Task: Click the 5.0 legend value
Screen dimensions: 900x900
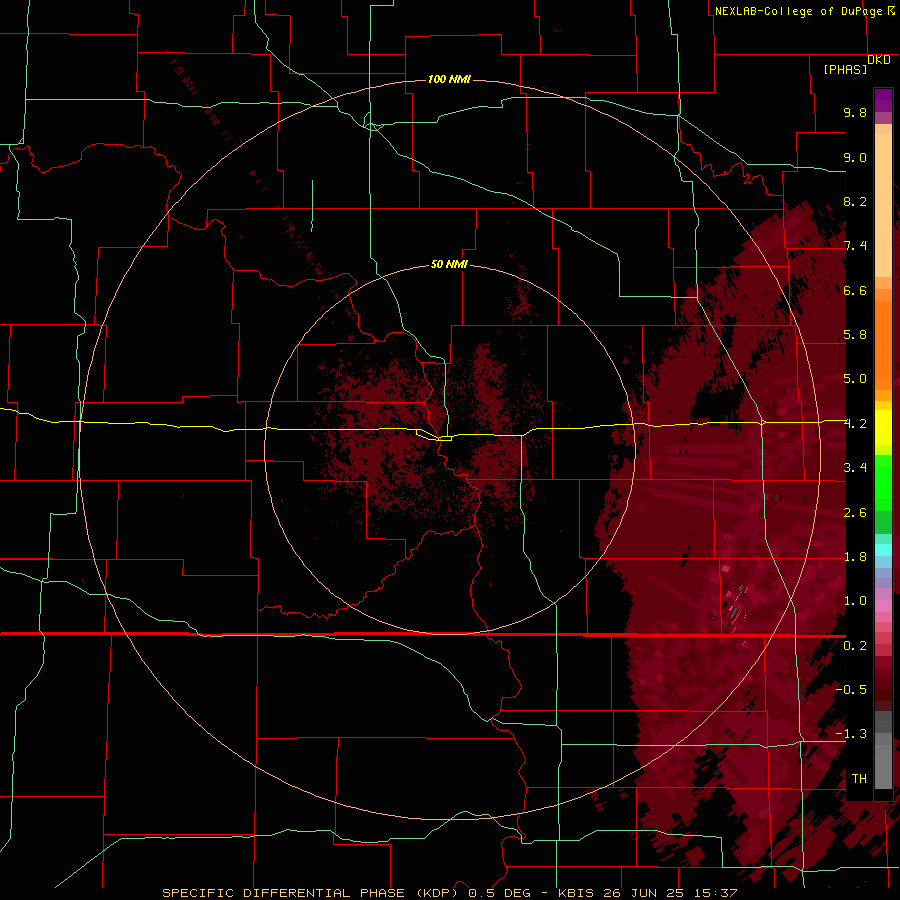Action: pos(855,379)
